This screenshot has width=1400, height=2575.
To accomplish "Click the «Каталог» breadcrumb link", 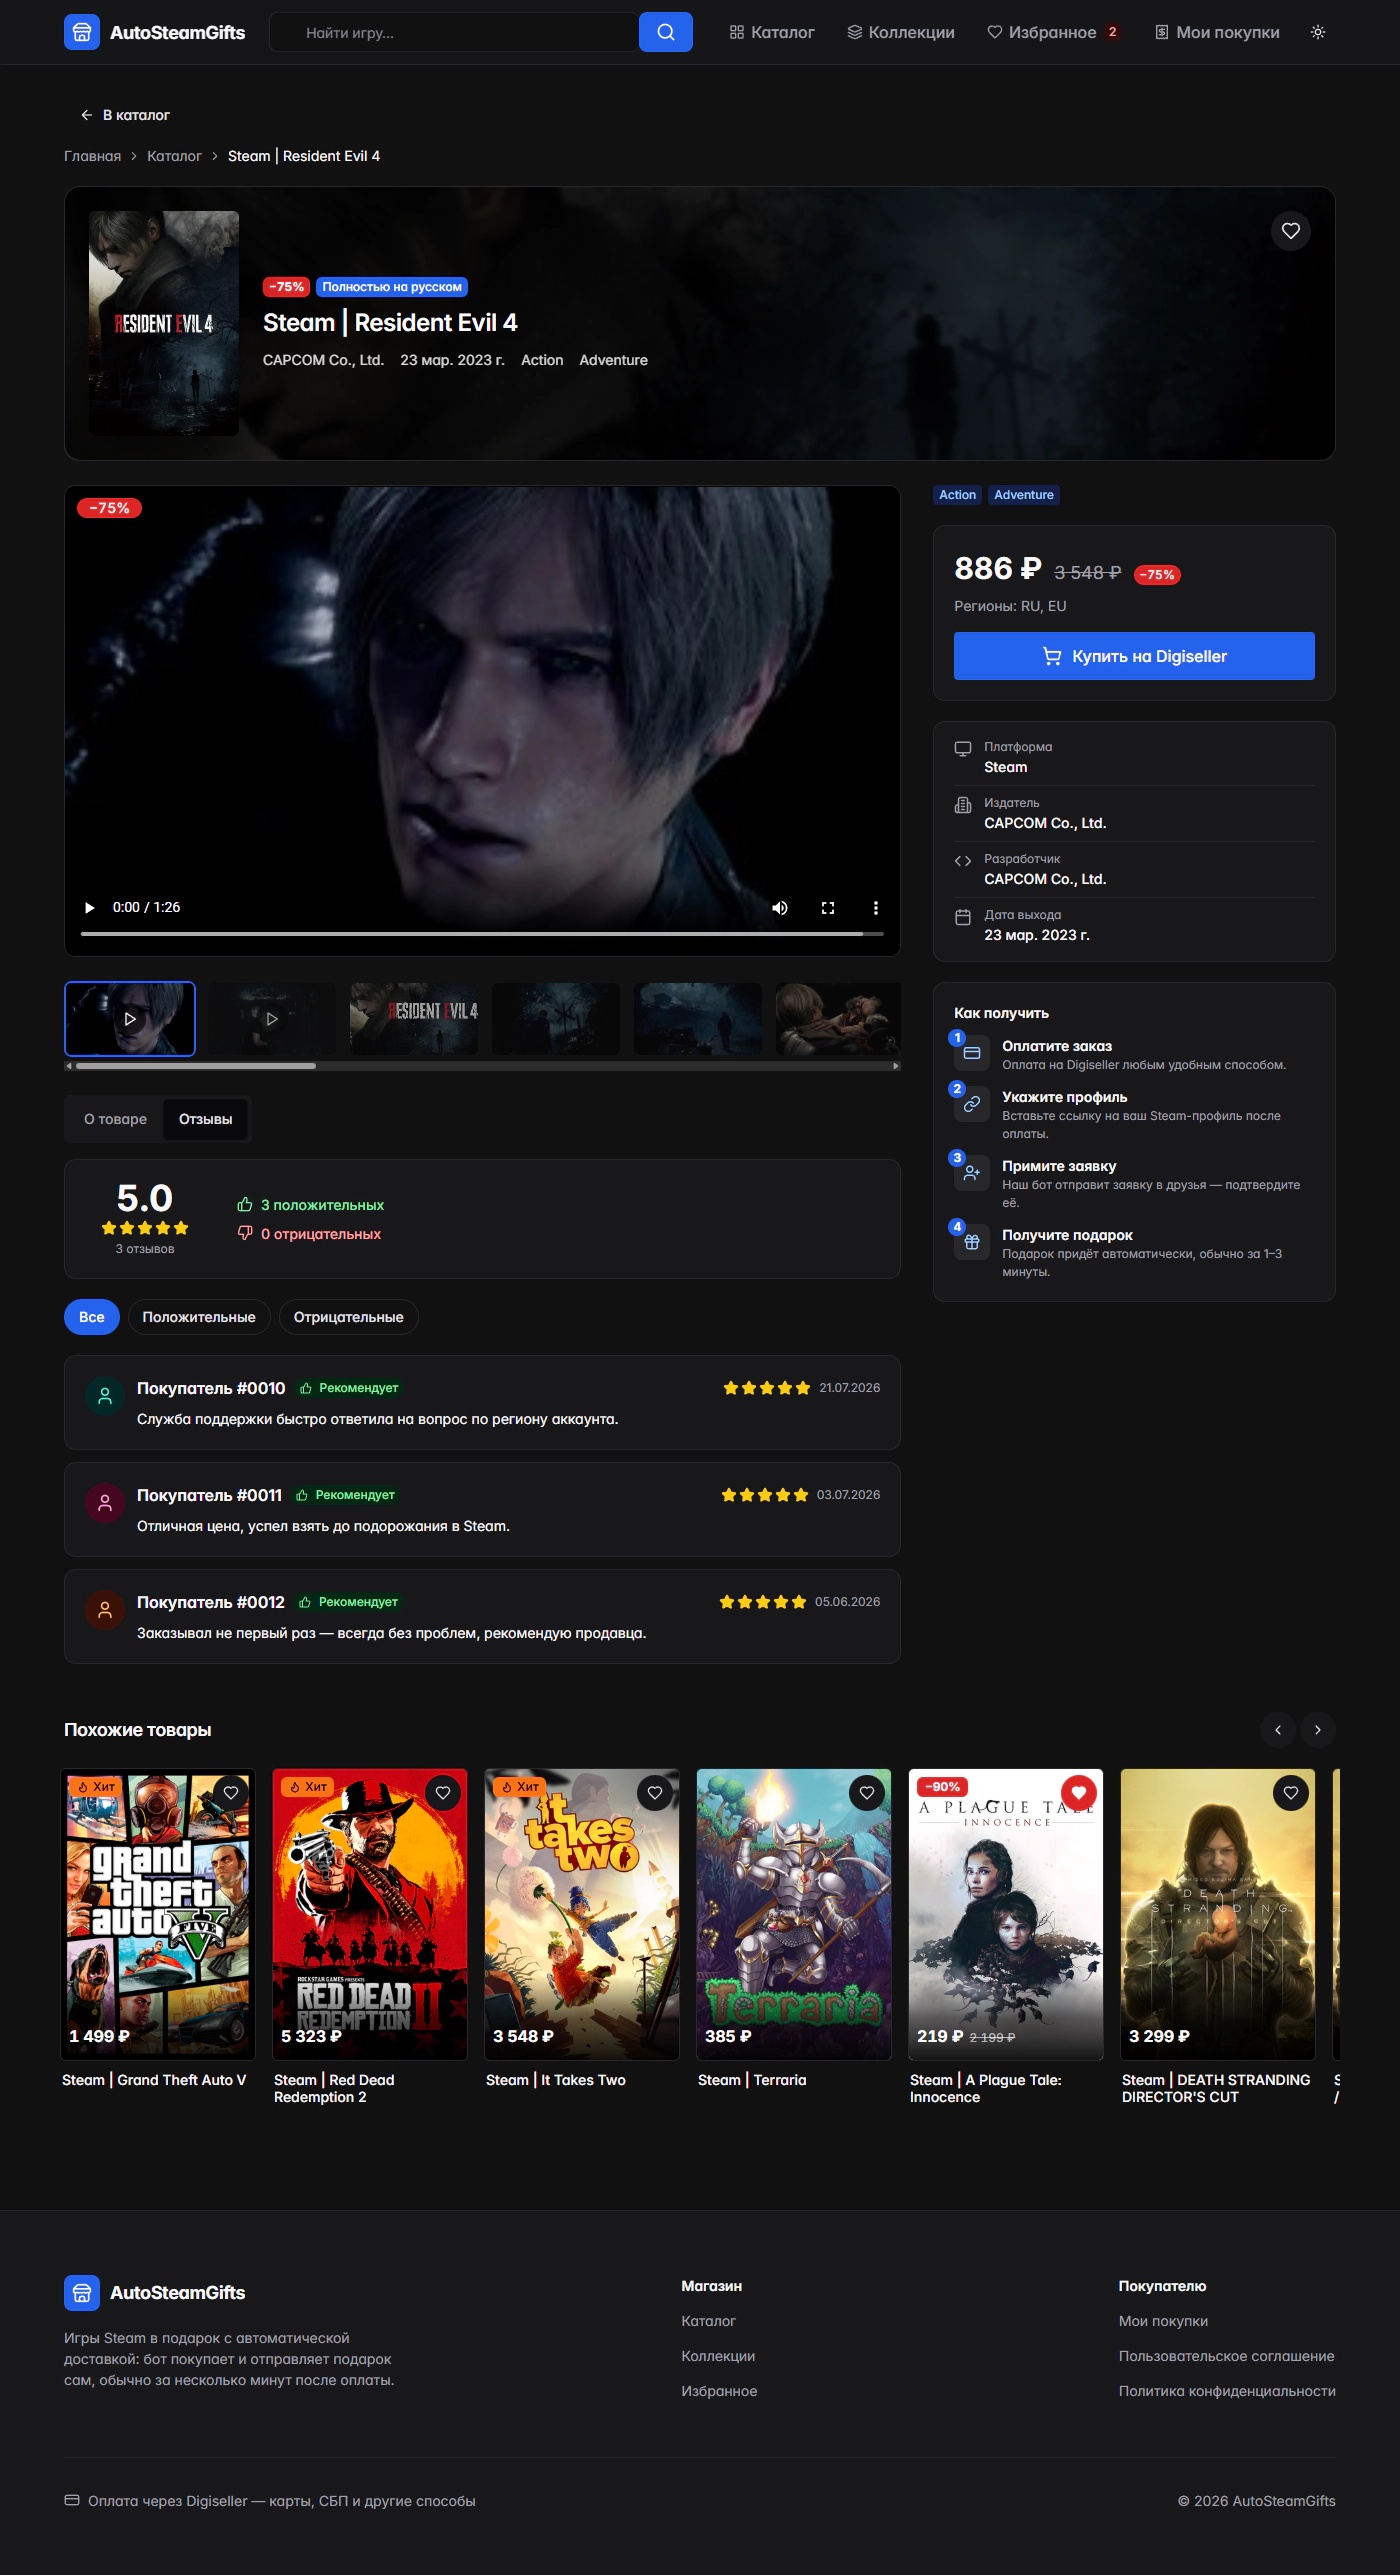I will (174, 156).
